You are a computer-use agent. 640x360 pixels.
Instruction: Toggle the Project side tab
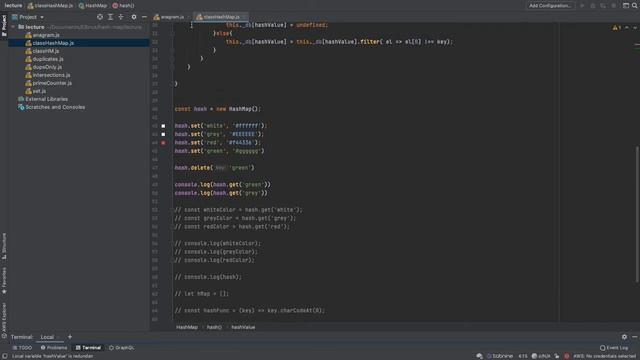click(x=4, y=25)
